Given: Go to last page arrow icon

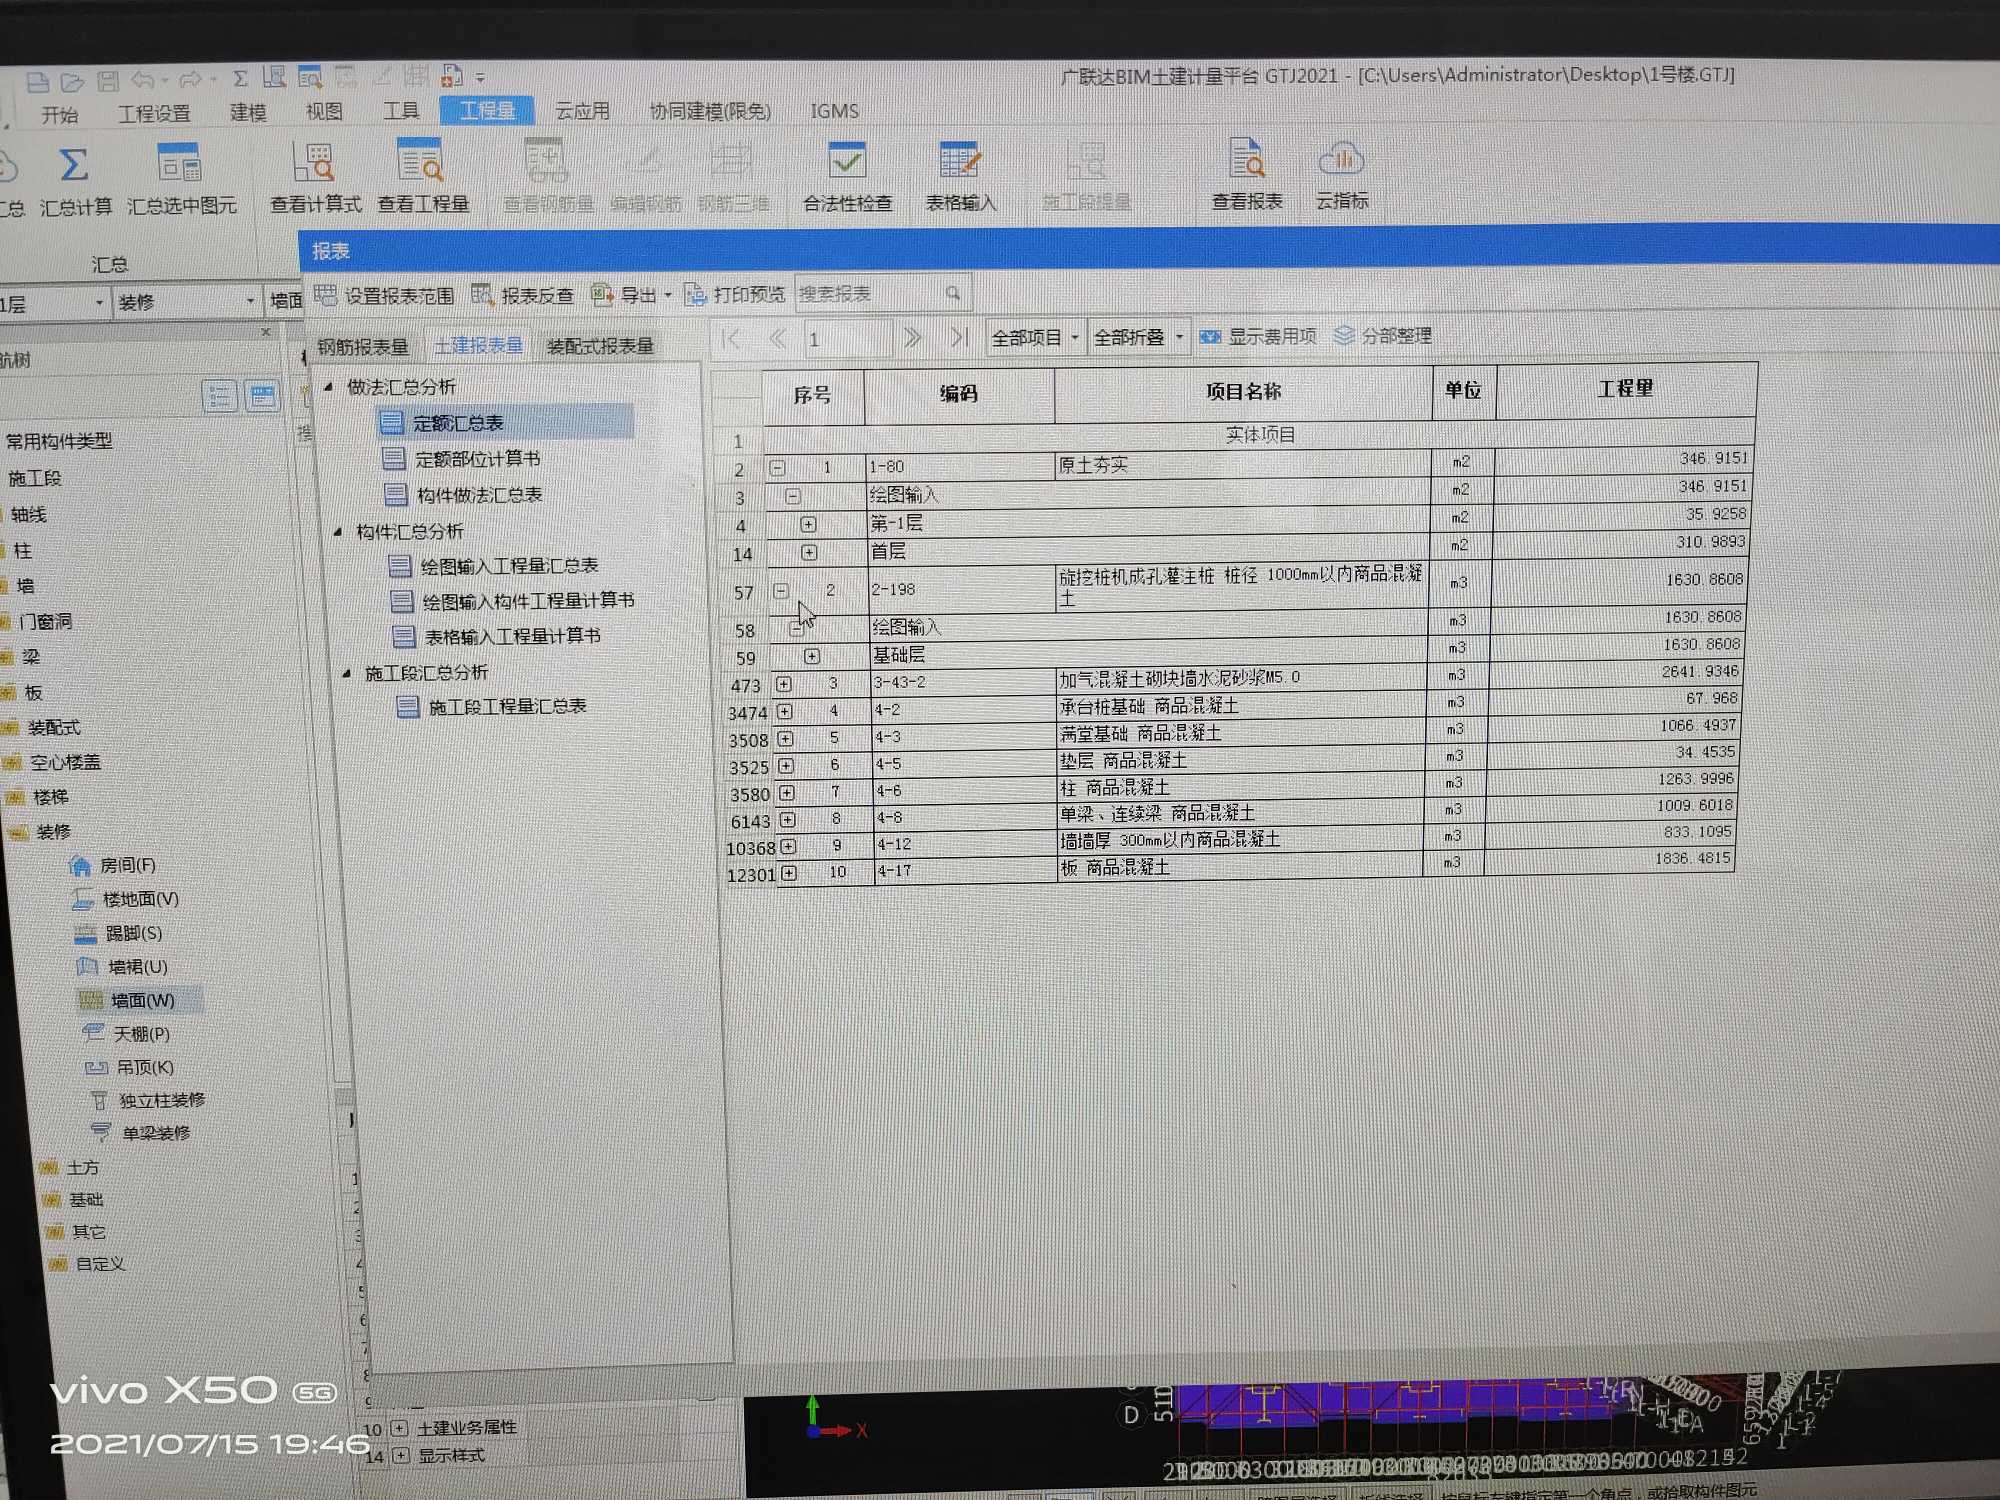Looking at the screenshot, I should coord(958,337).
